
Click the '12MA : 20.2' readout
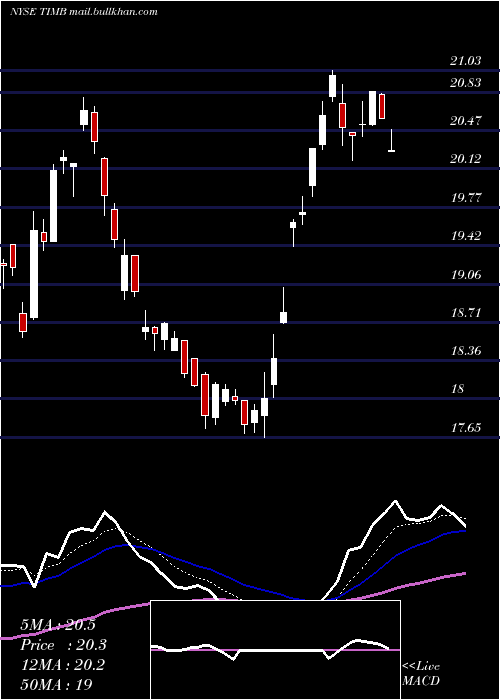coord(62,665)
